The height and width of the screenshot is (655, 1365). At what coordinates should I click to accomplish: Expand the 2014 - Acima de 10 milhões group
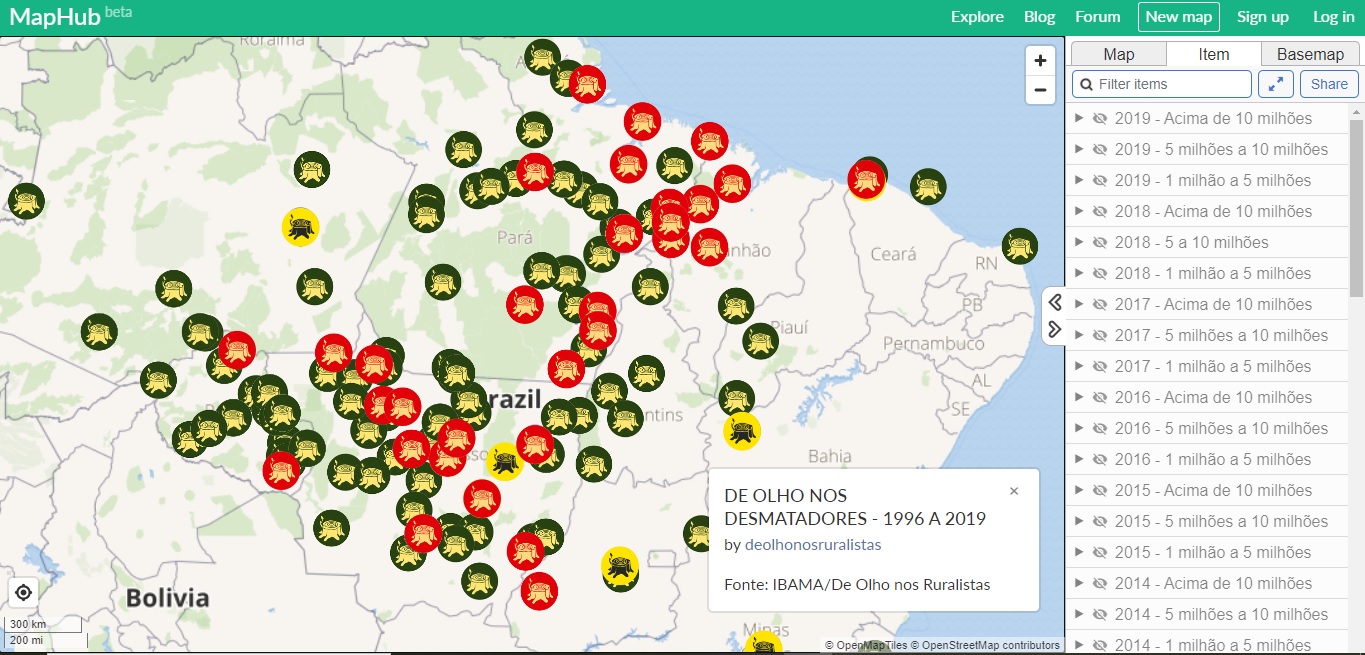click(x=1079, y=583)
